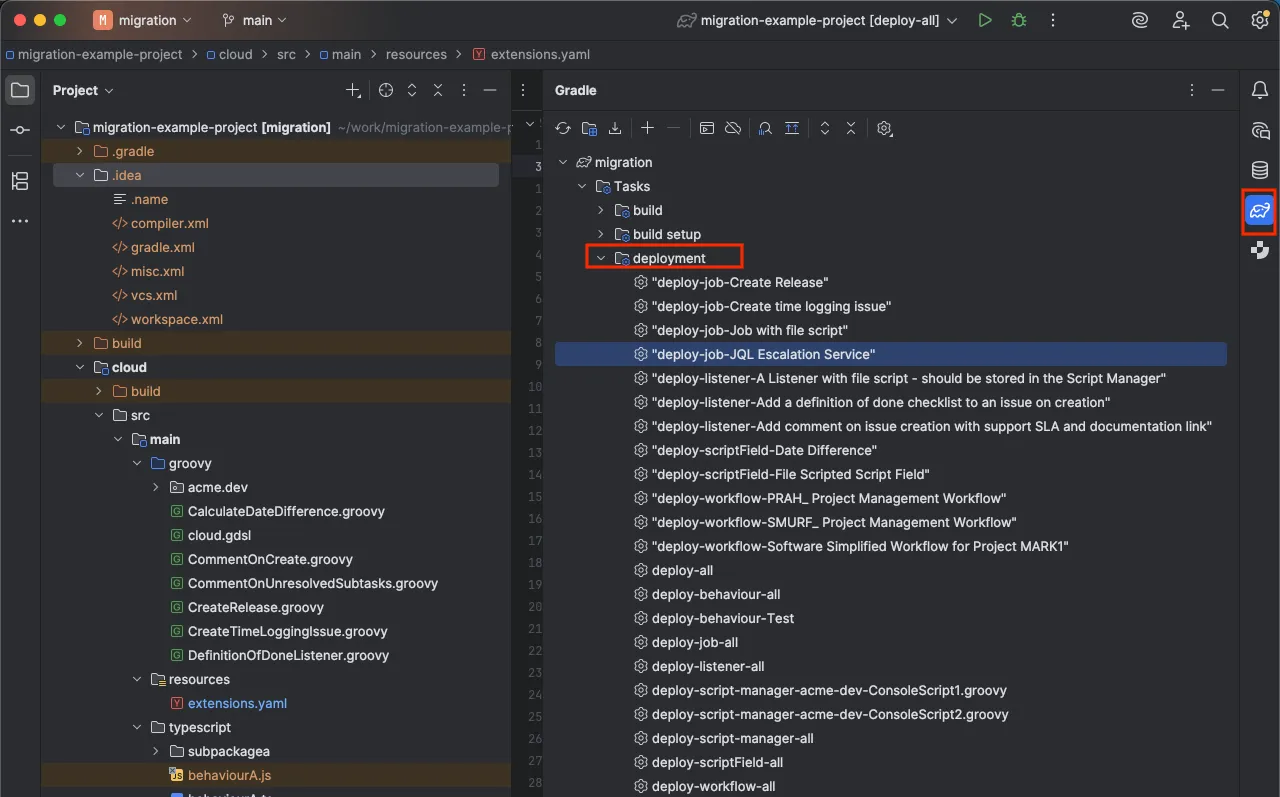
Task: Expand the .gradle folder
Action: [81, 151]
